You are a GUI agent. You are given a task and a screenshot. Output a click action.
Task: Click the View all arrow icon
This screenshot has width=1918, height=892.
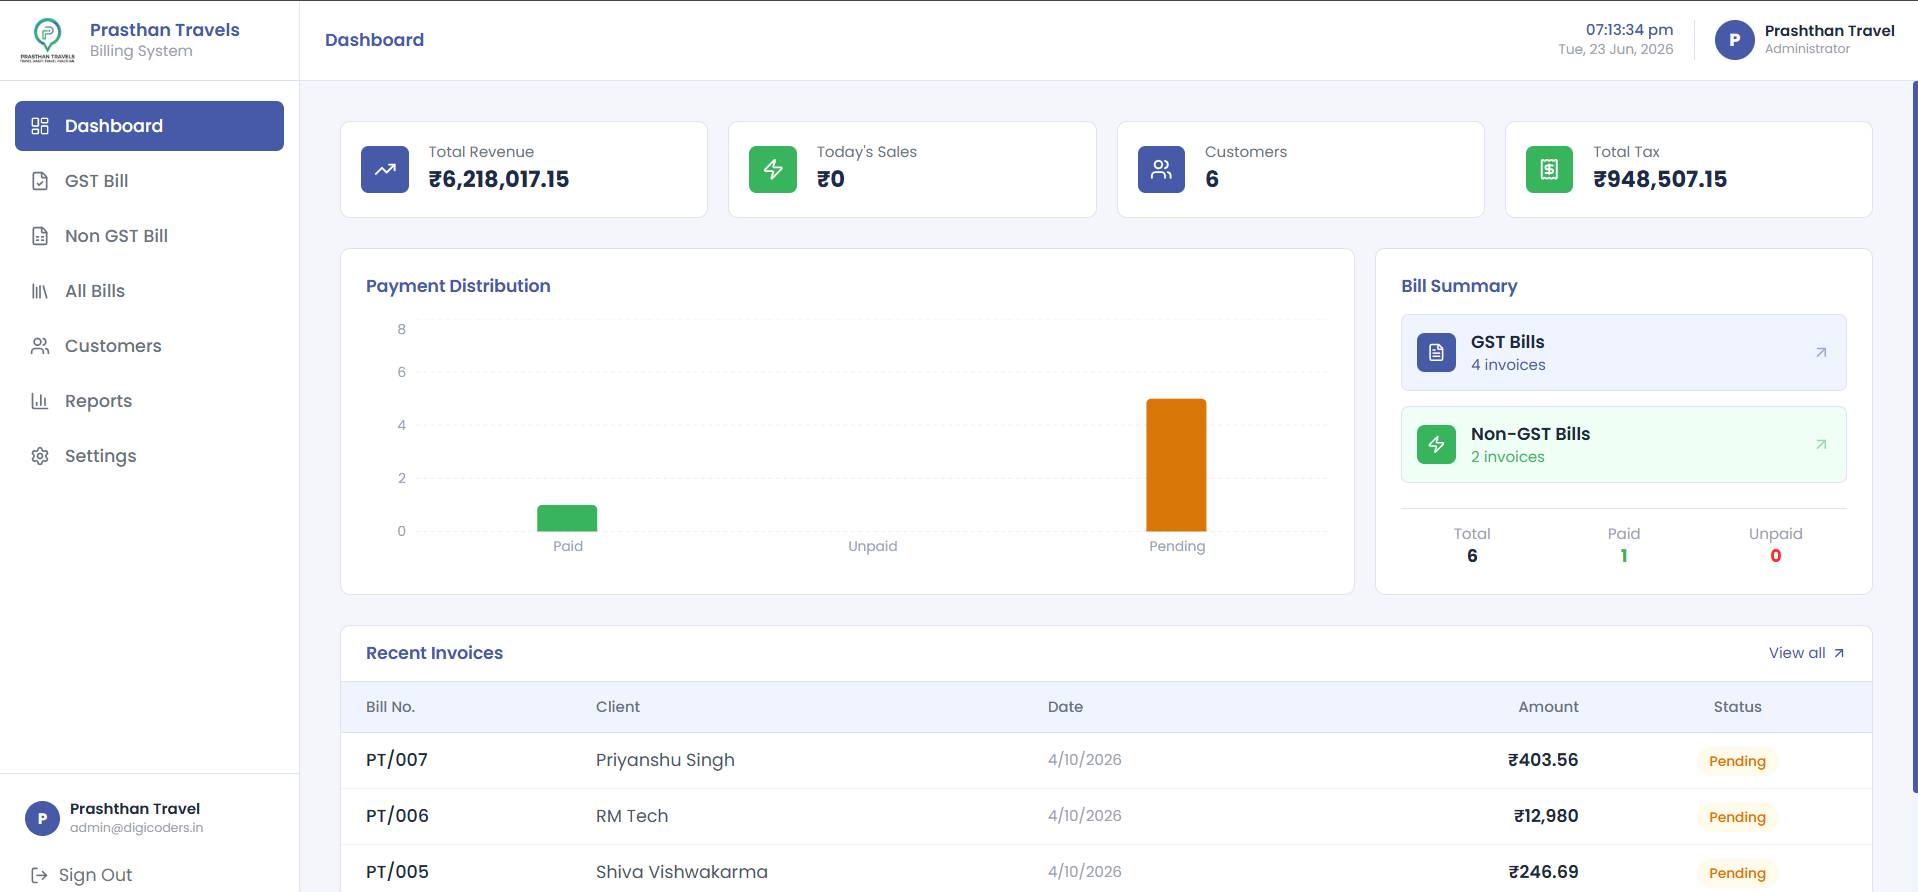click(1839, 653)
